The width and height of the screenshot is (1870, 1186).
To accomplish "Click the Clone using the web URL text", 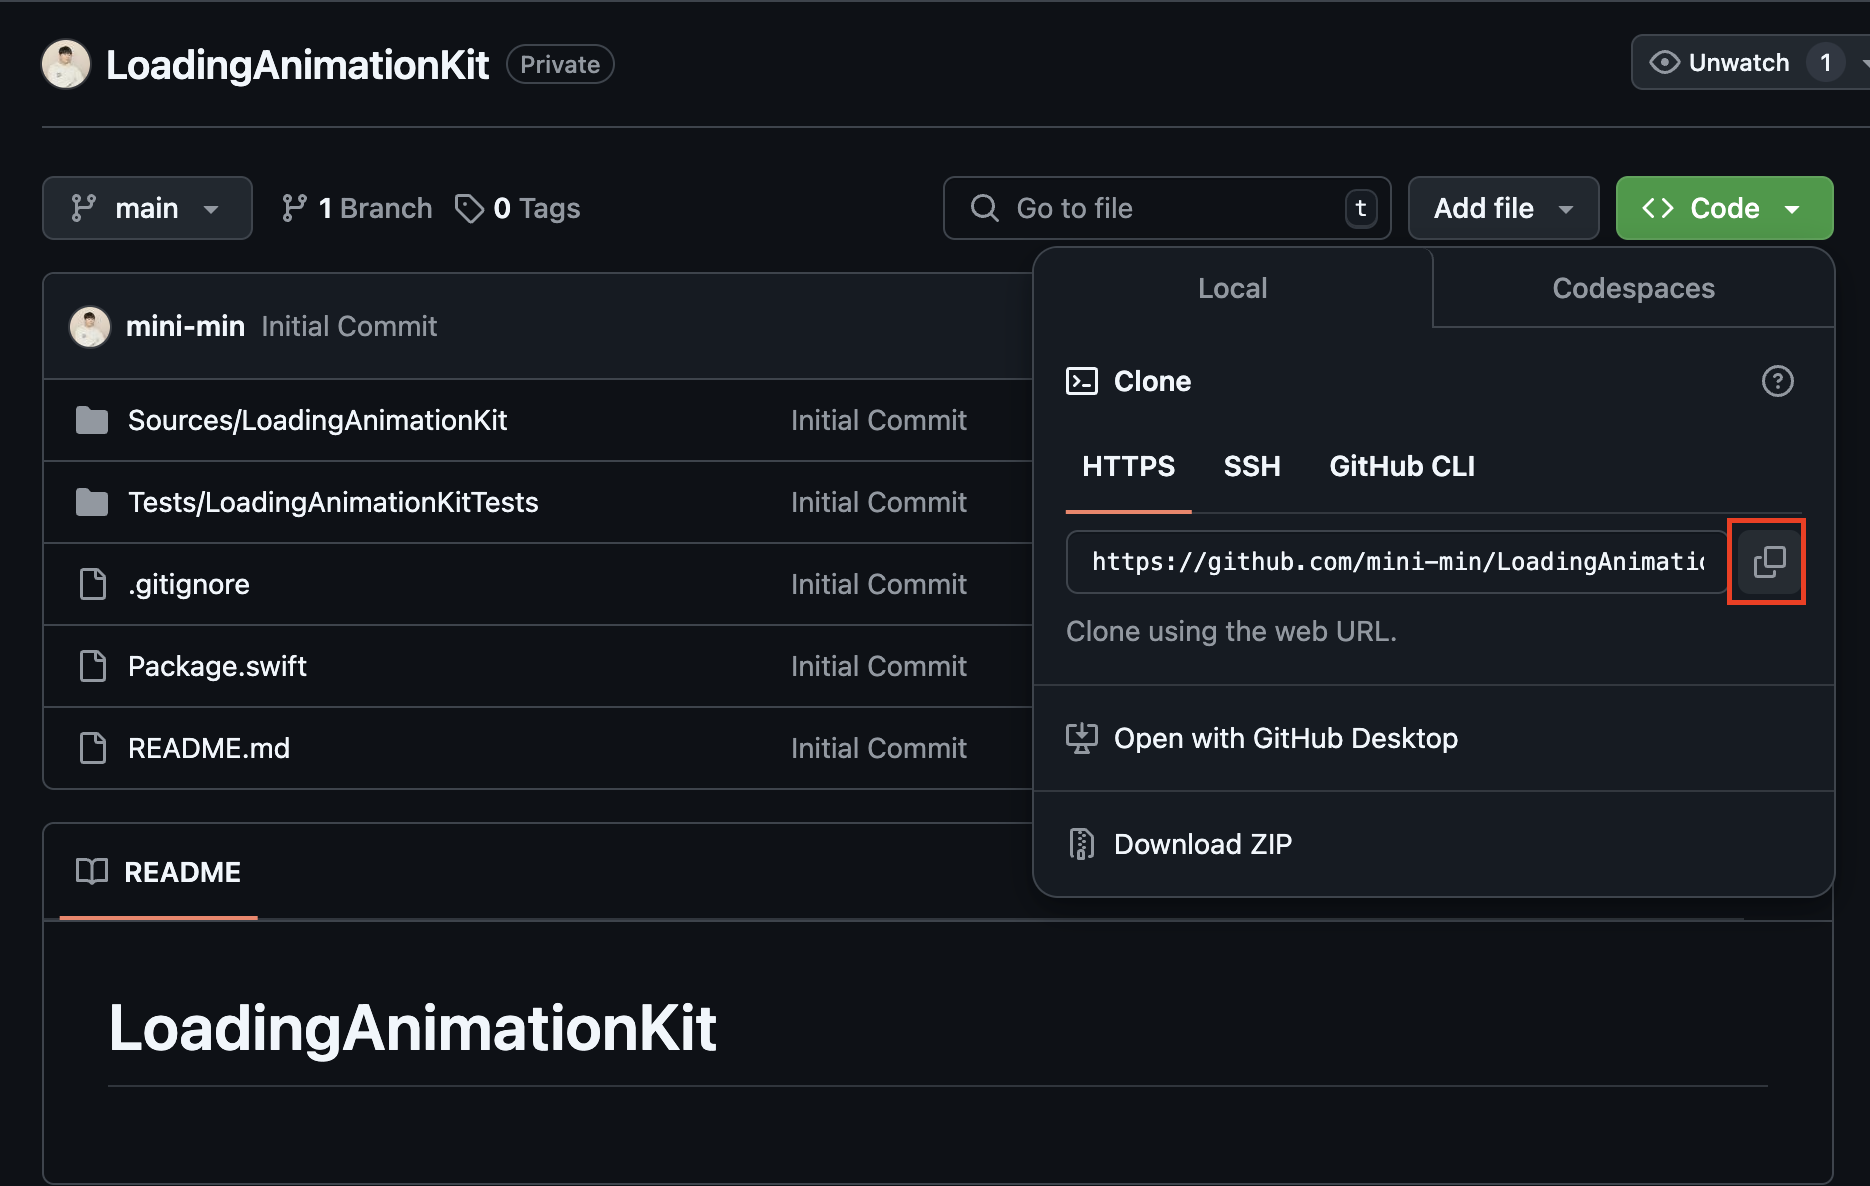I will click(1231, 631).
